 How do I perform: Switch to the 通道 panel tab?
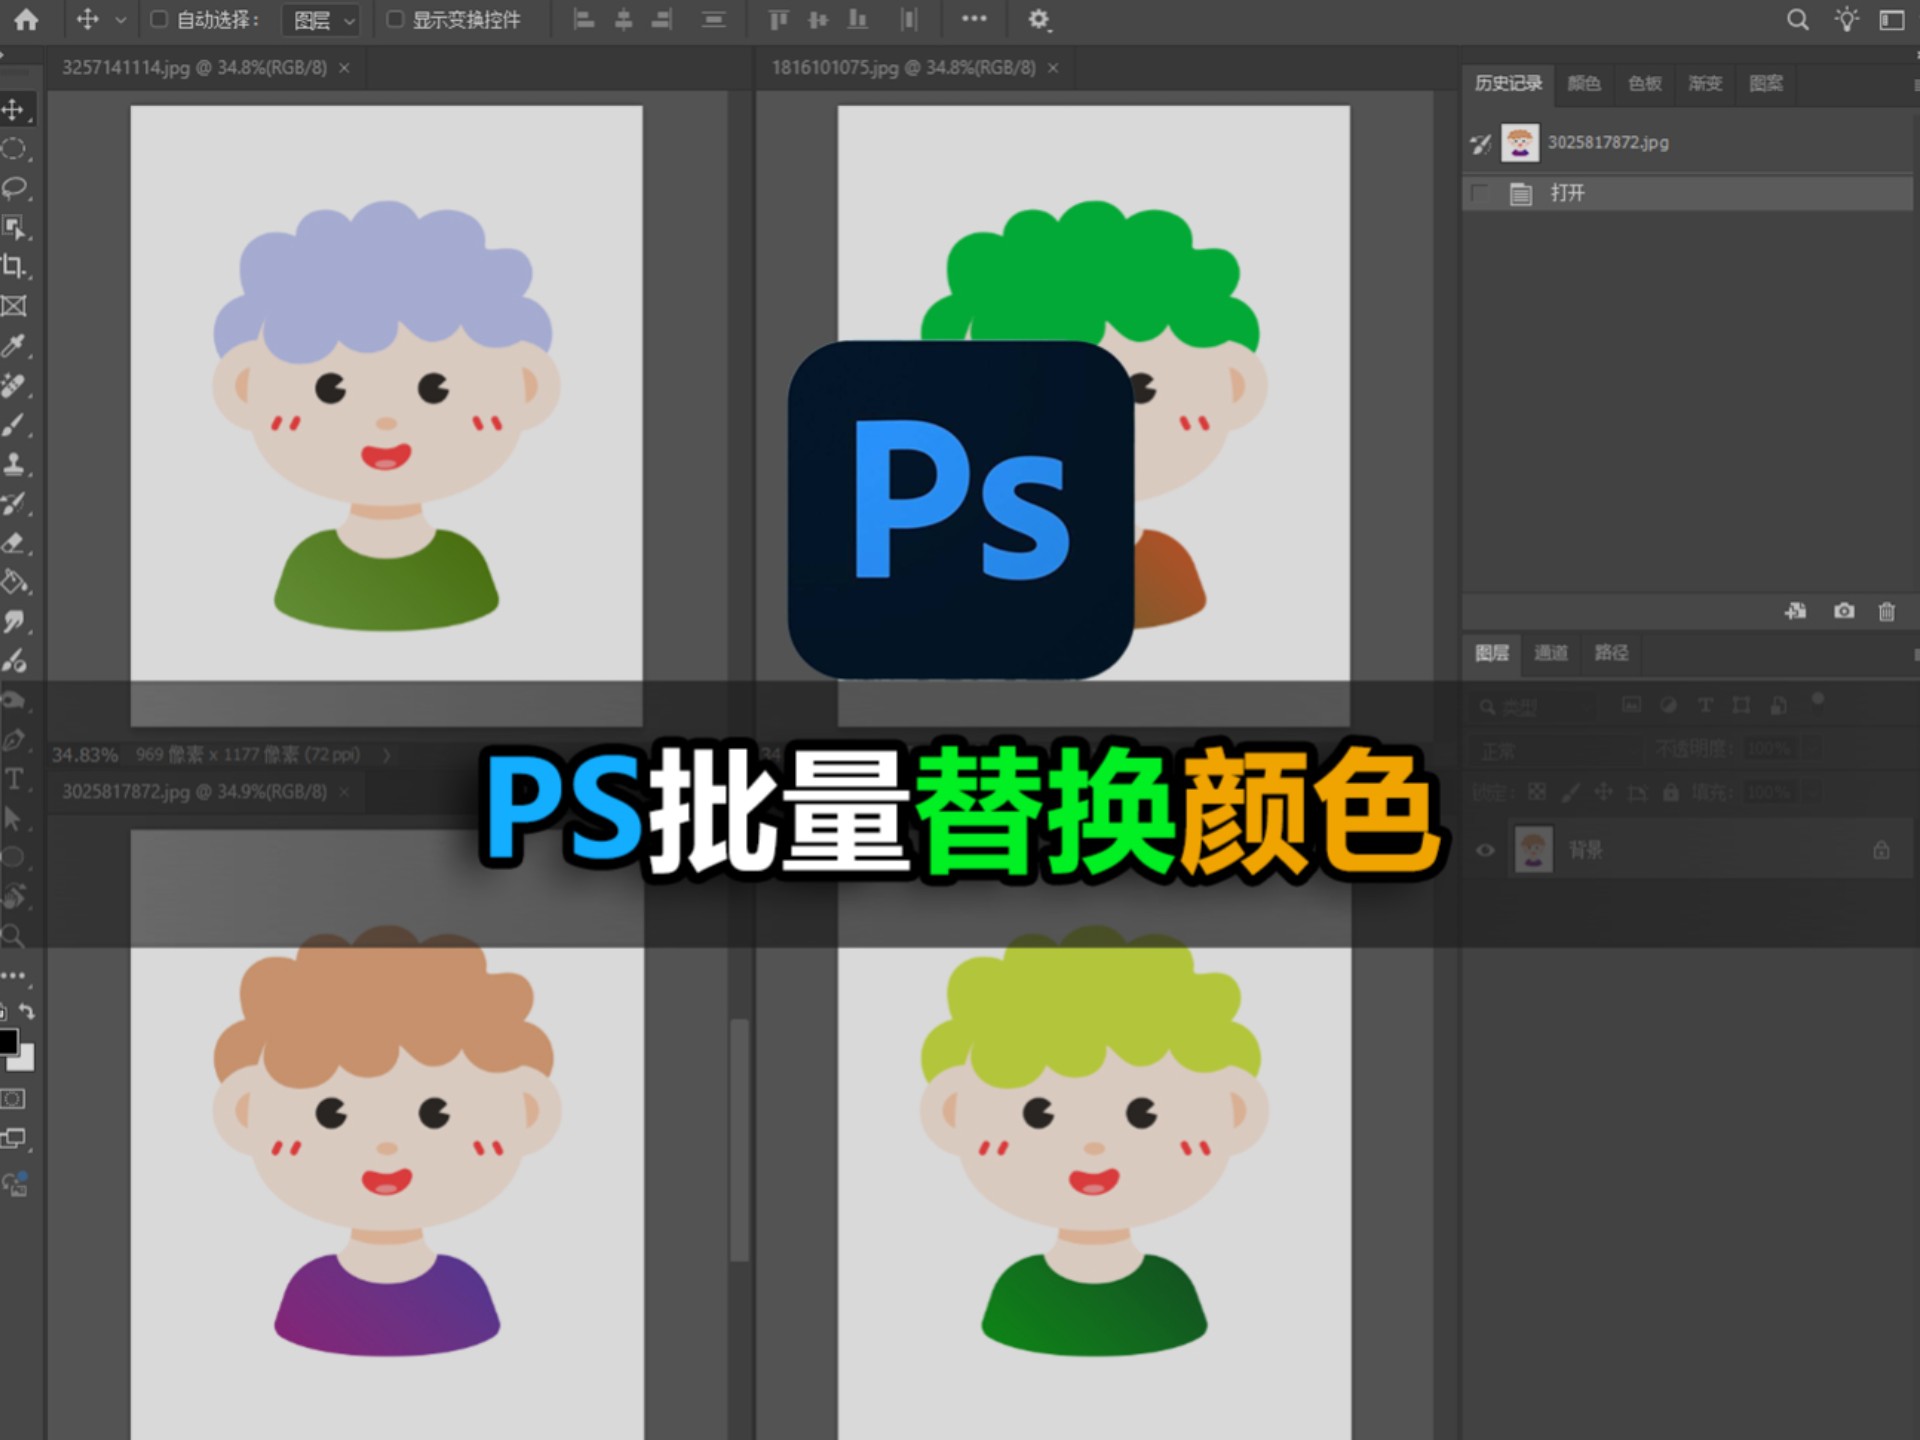pyautogui.click(x=1550, y=653)
